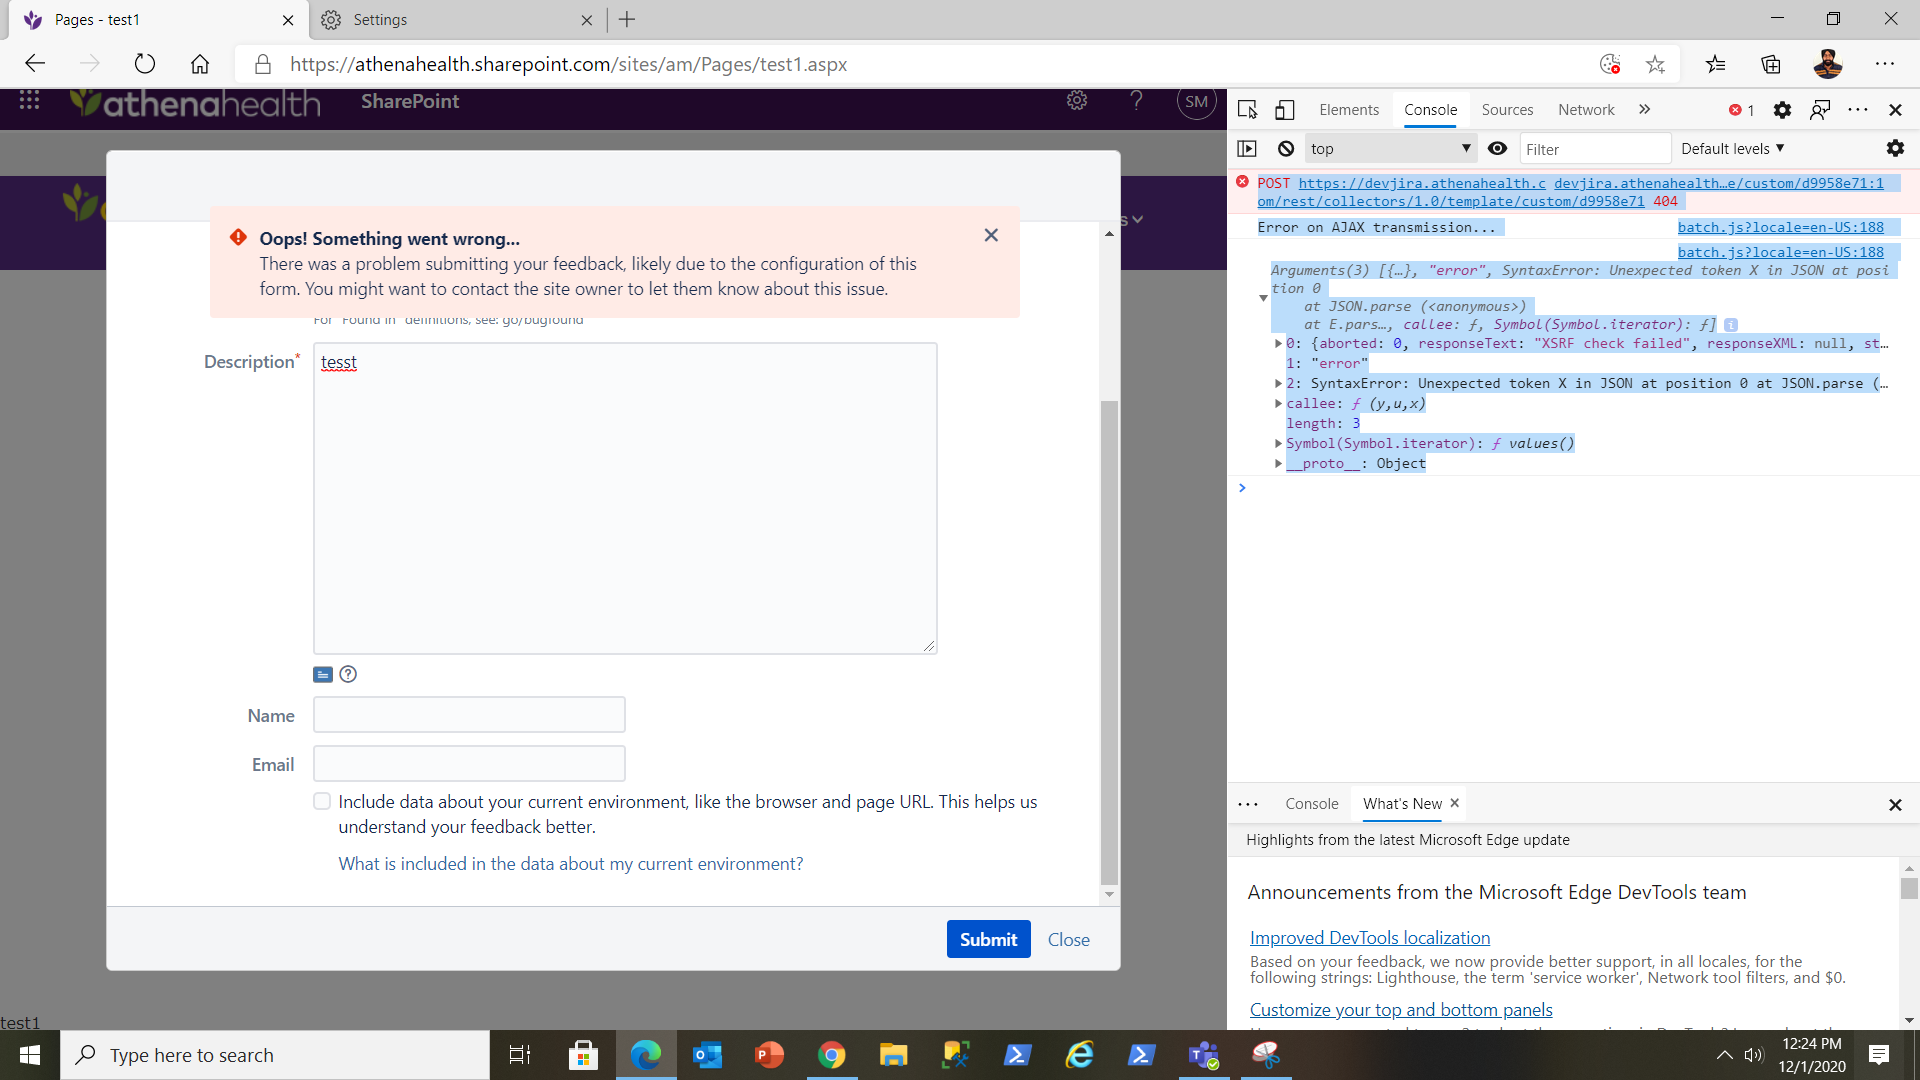The image size is (1920, 1080).
Task: Click inside the console Filter field
Action: click(x=1595, y=148)
